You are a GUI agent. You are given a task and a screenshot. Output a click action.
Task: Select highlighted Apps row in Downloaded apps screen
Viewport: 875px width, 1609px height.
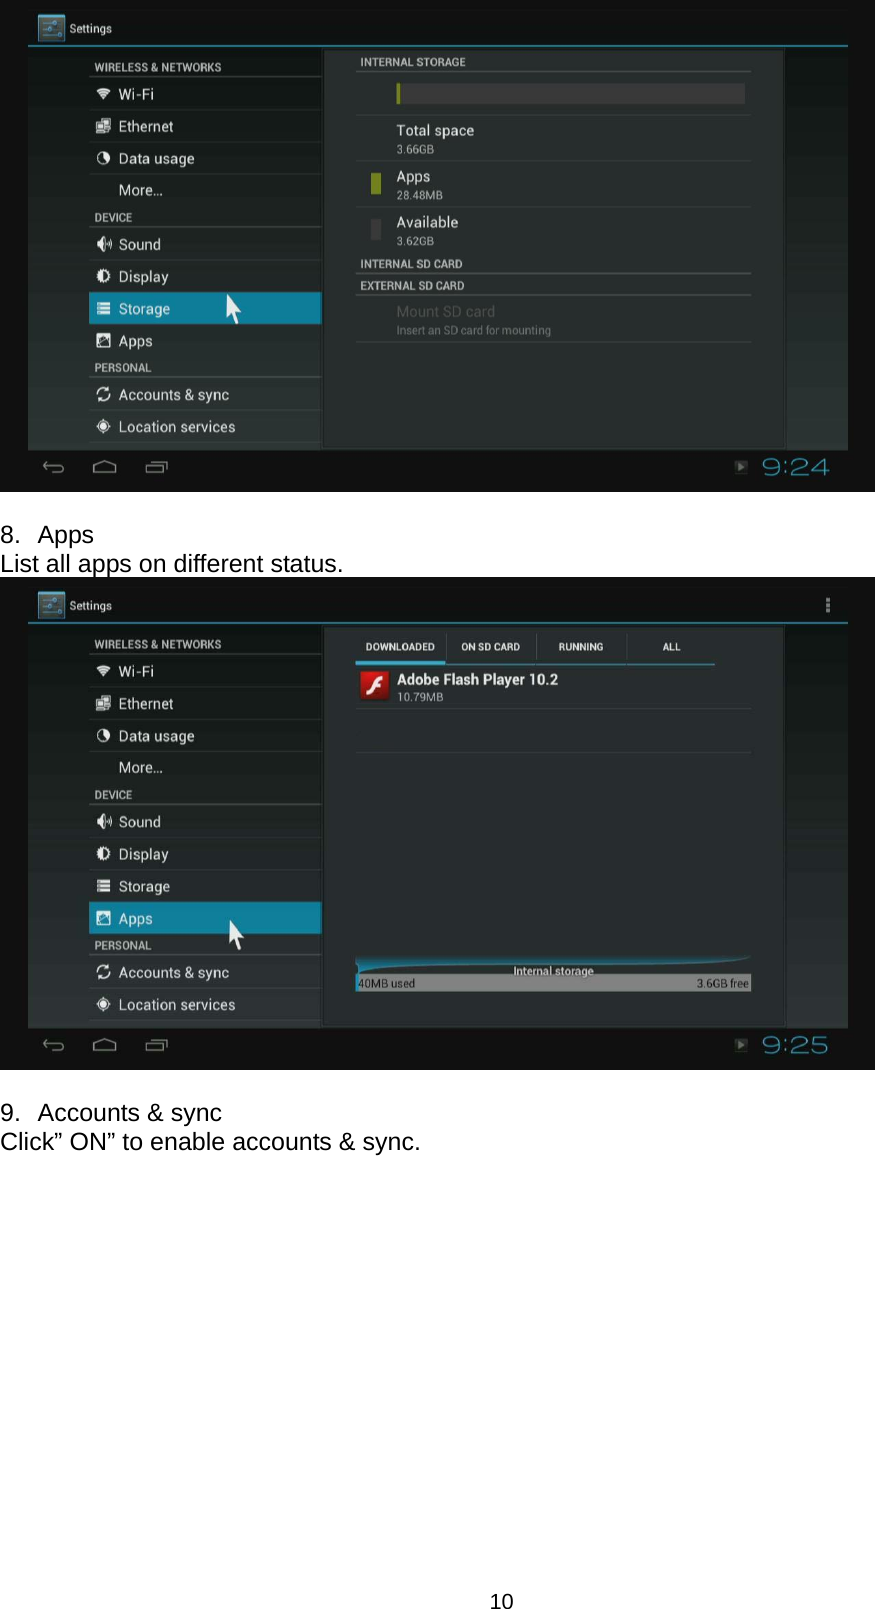205,918
